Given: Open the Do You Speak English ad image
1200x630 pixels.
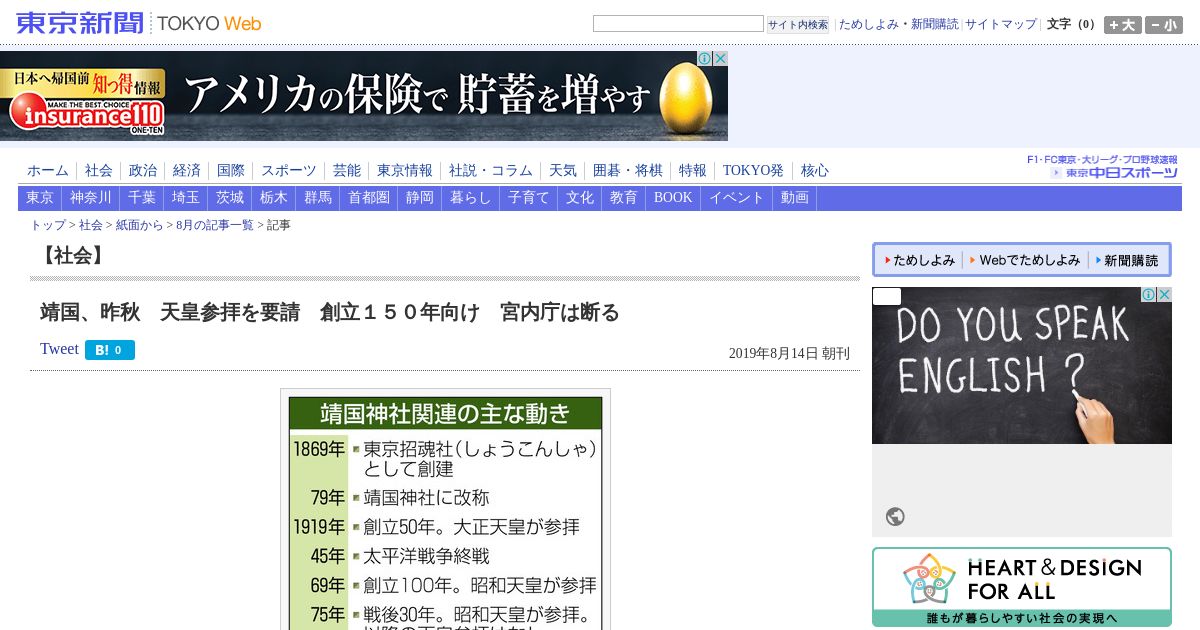Looking at the screenshot, I should 1022,366.
